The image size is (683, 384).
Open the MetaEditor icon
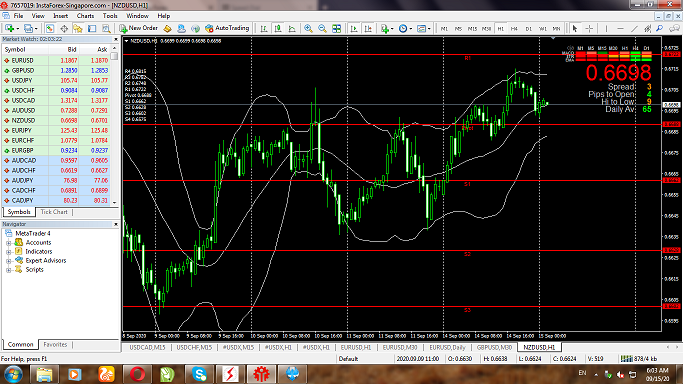(x=167, y=29)
